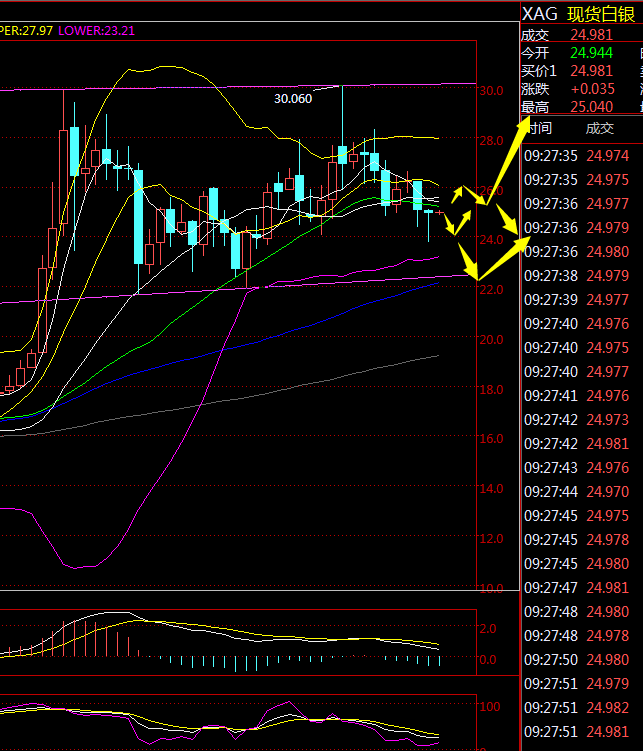
Task: Select tick row 09:27:50 at 24.980
Action: click(x=576, y=660)
